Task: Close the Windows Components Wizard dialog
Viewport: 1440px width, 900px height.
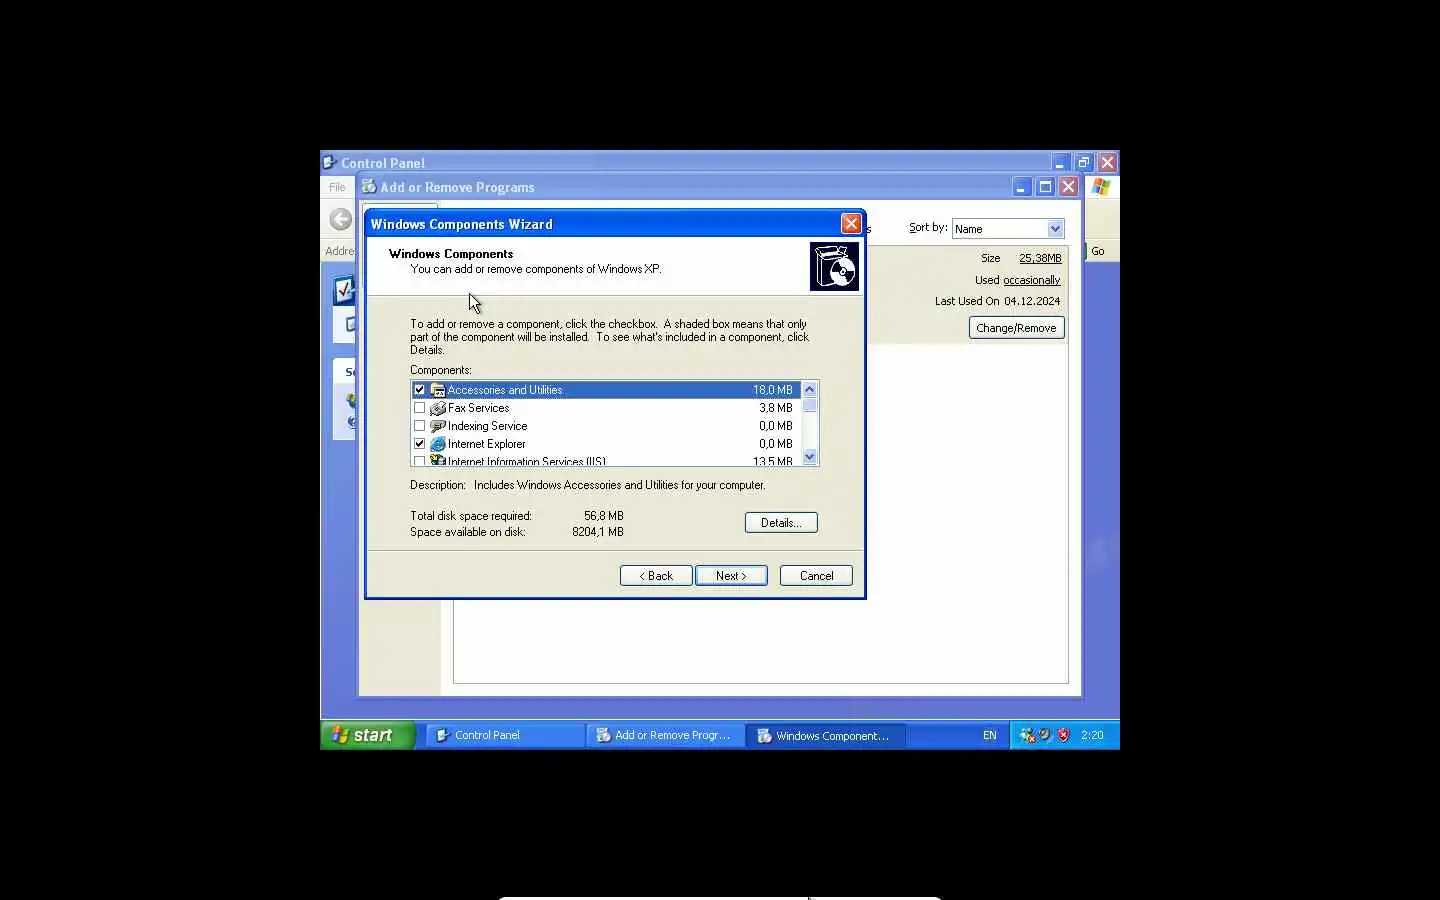Action: (851, 224)
